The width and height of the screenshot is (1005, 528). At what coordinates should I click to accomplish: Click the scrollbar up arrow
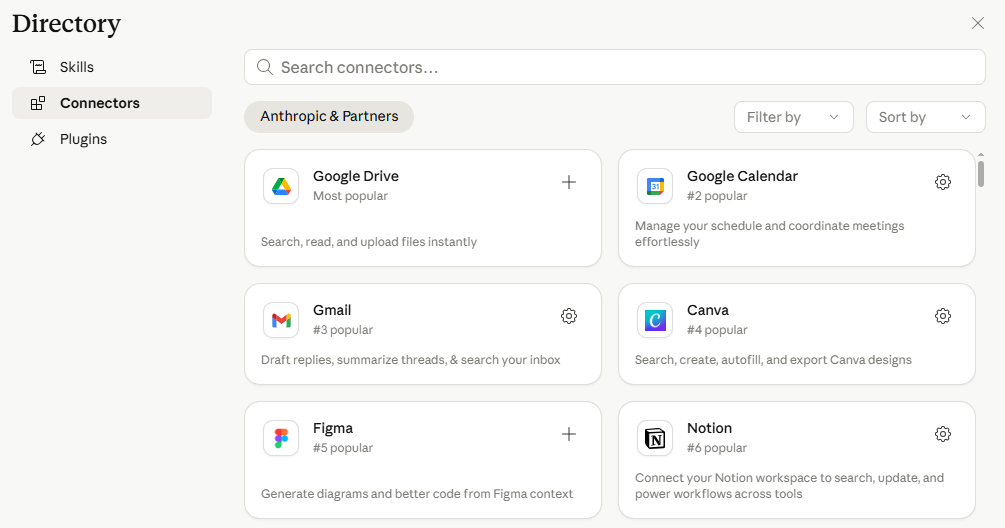point(981,154)
